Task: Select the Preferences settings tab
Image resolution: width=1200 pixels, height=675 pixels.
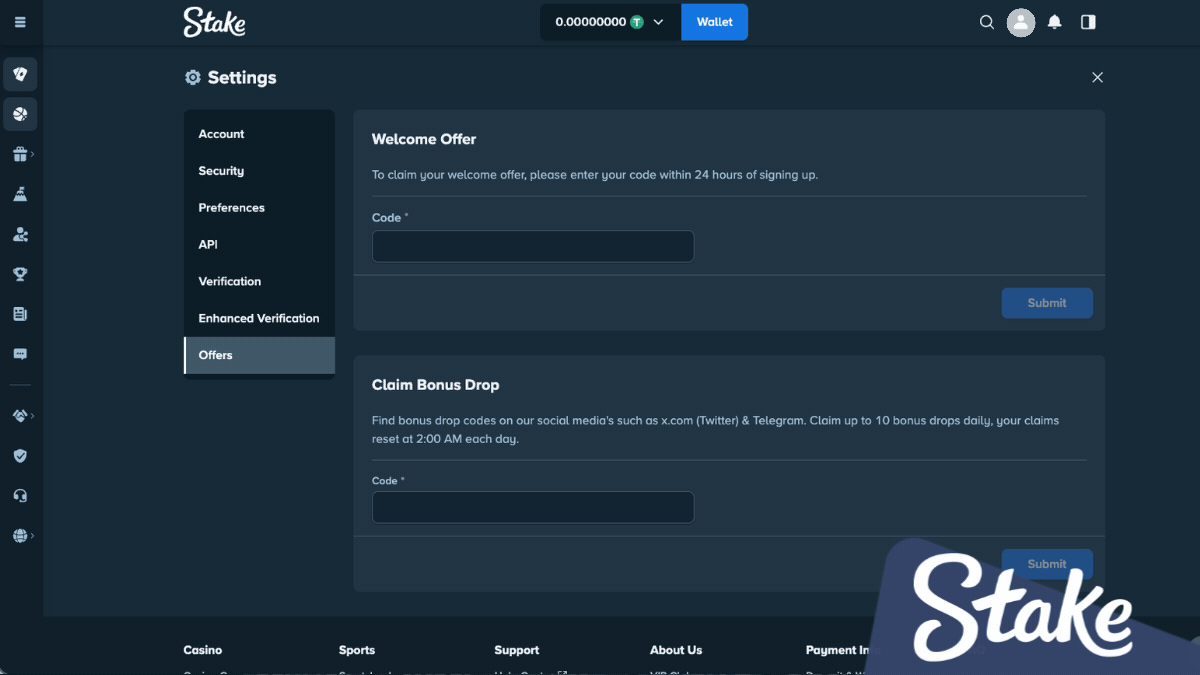Action: 259,208
